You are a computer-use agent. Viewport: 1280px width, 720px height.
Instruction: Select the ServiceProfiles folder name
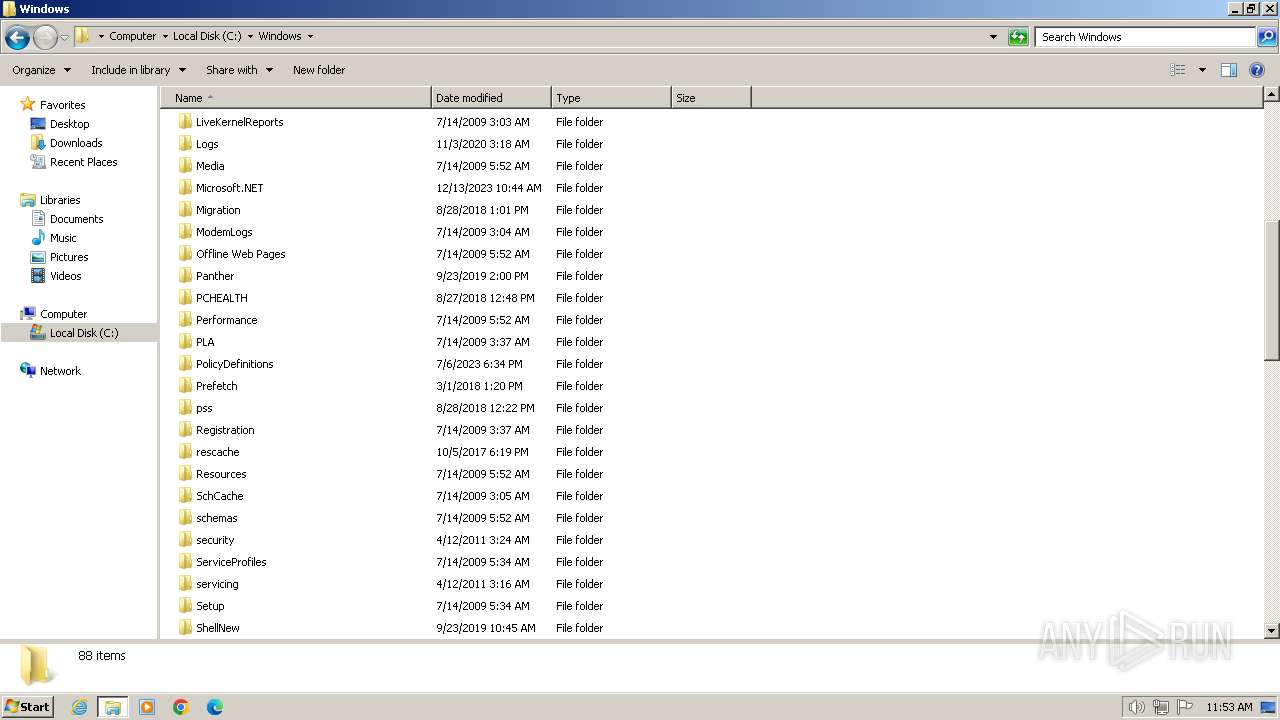point(231,562)
